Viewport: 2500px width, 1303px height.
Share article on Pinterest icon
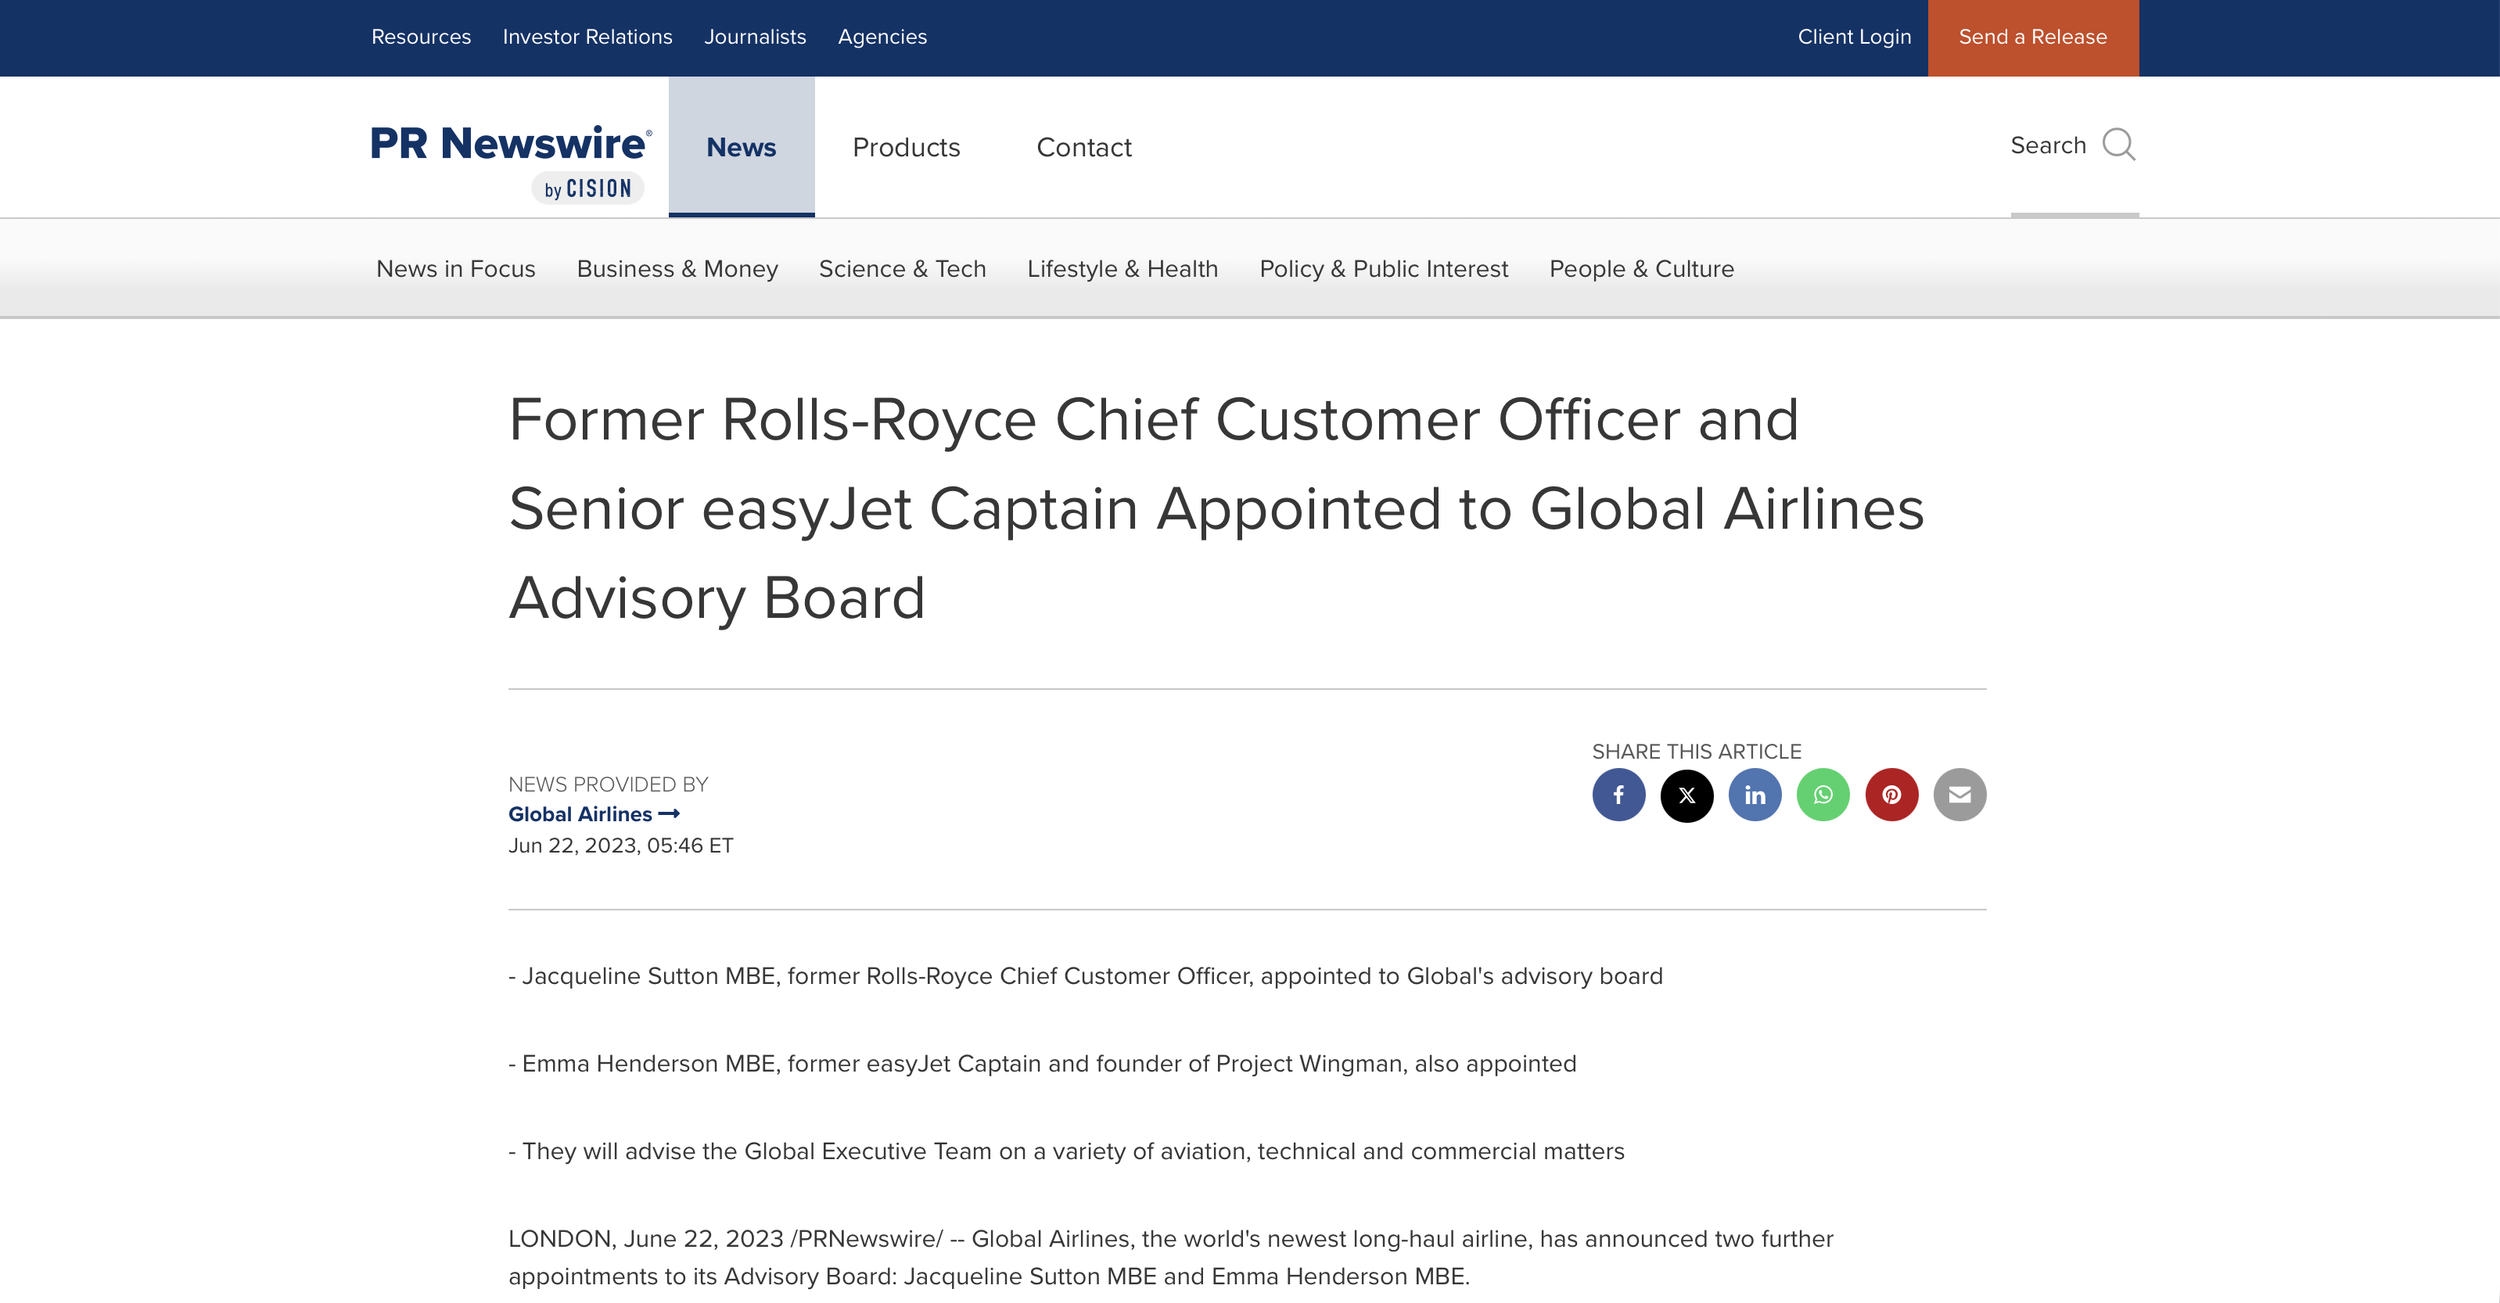coord(1891,795)
